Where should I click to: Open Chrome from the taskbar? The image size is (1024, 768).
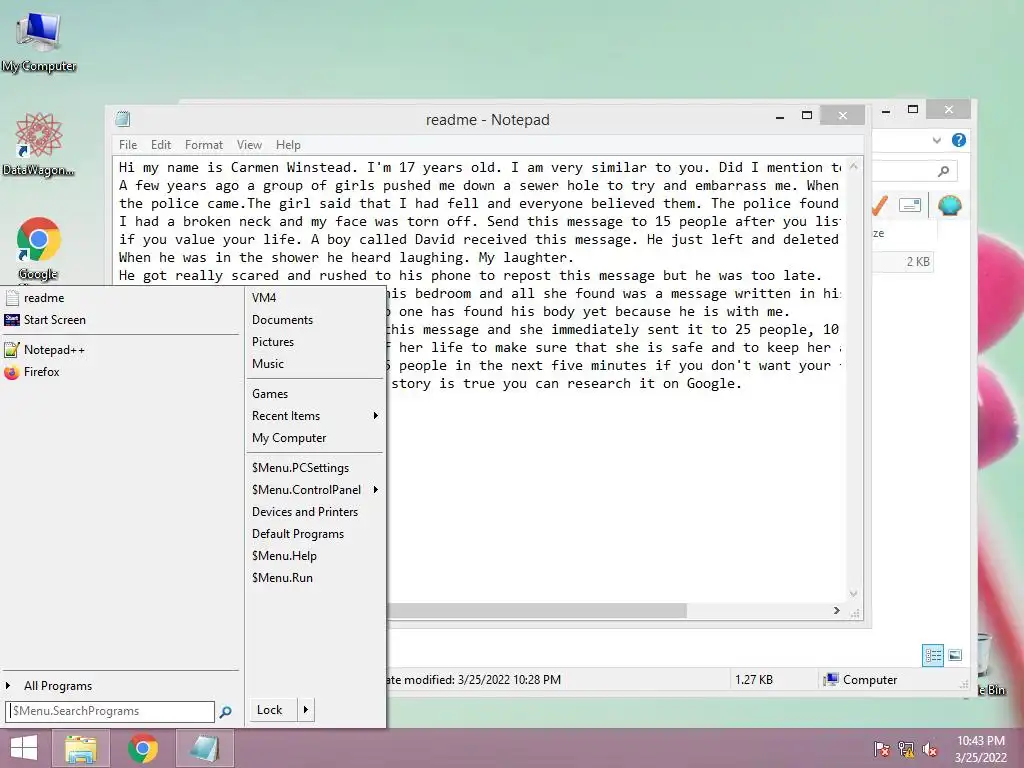pos(142,748)
